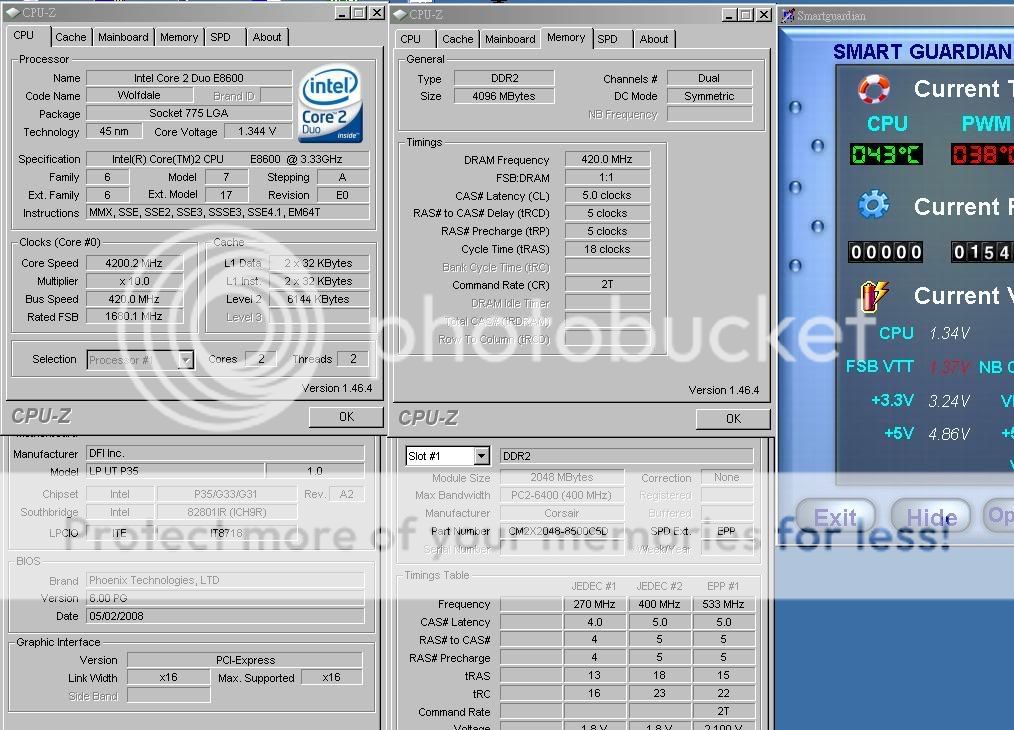Viewport: 1014px width, 730px height.
Task: Click the battery lightning voltage icon
Action: click(874, 296)
